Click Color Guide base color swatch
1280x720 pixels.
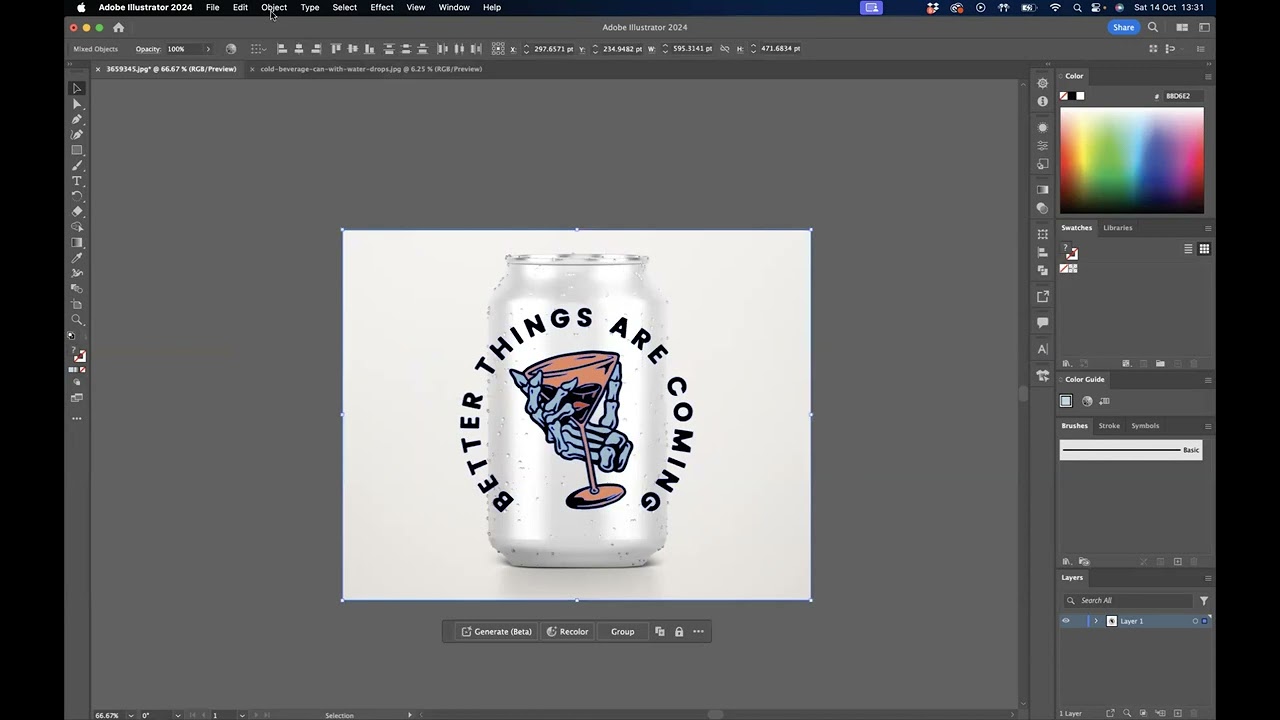[x=1066, y=401]
